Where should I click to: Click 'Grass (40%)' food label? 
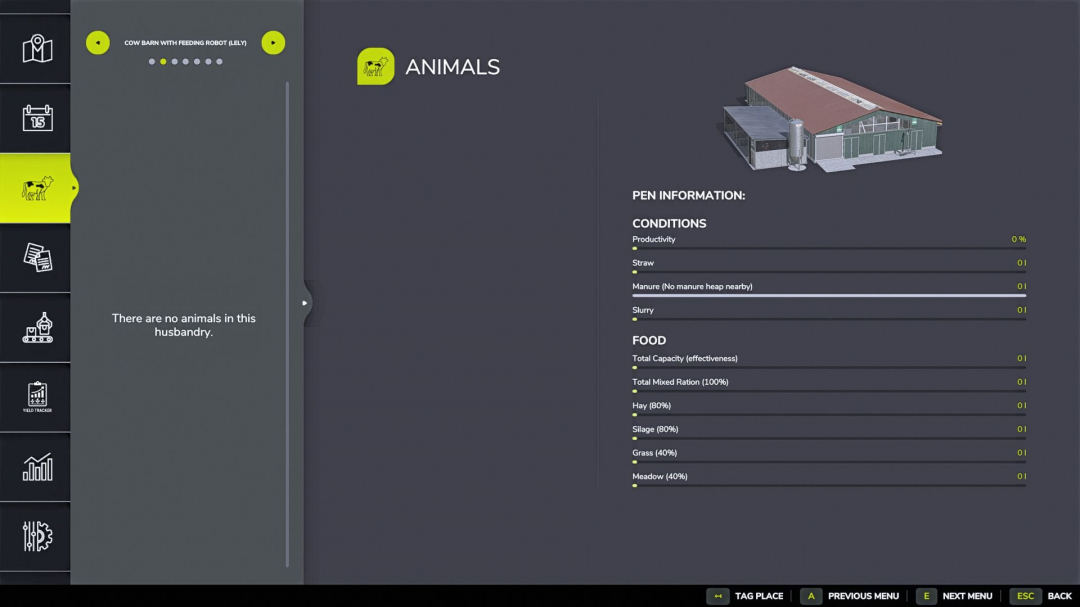coord(654,453)
